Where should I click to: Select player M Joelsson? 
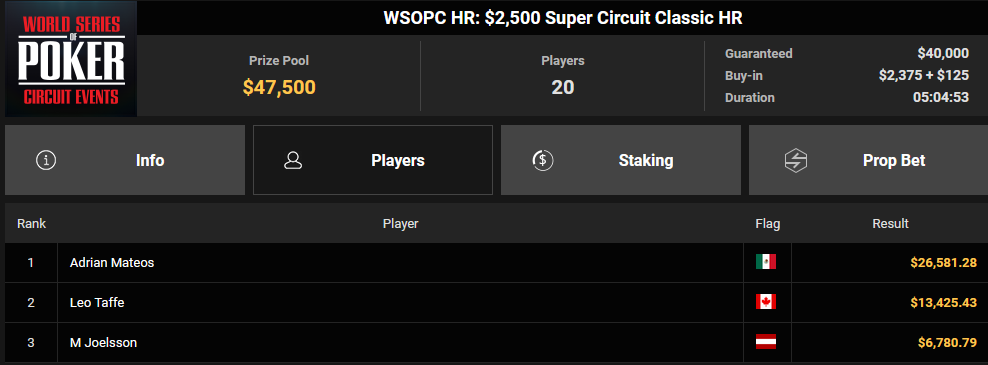[x=103, y=343]
